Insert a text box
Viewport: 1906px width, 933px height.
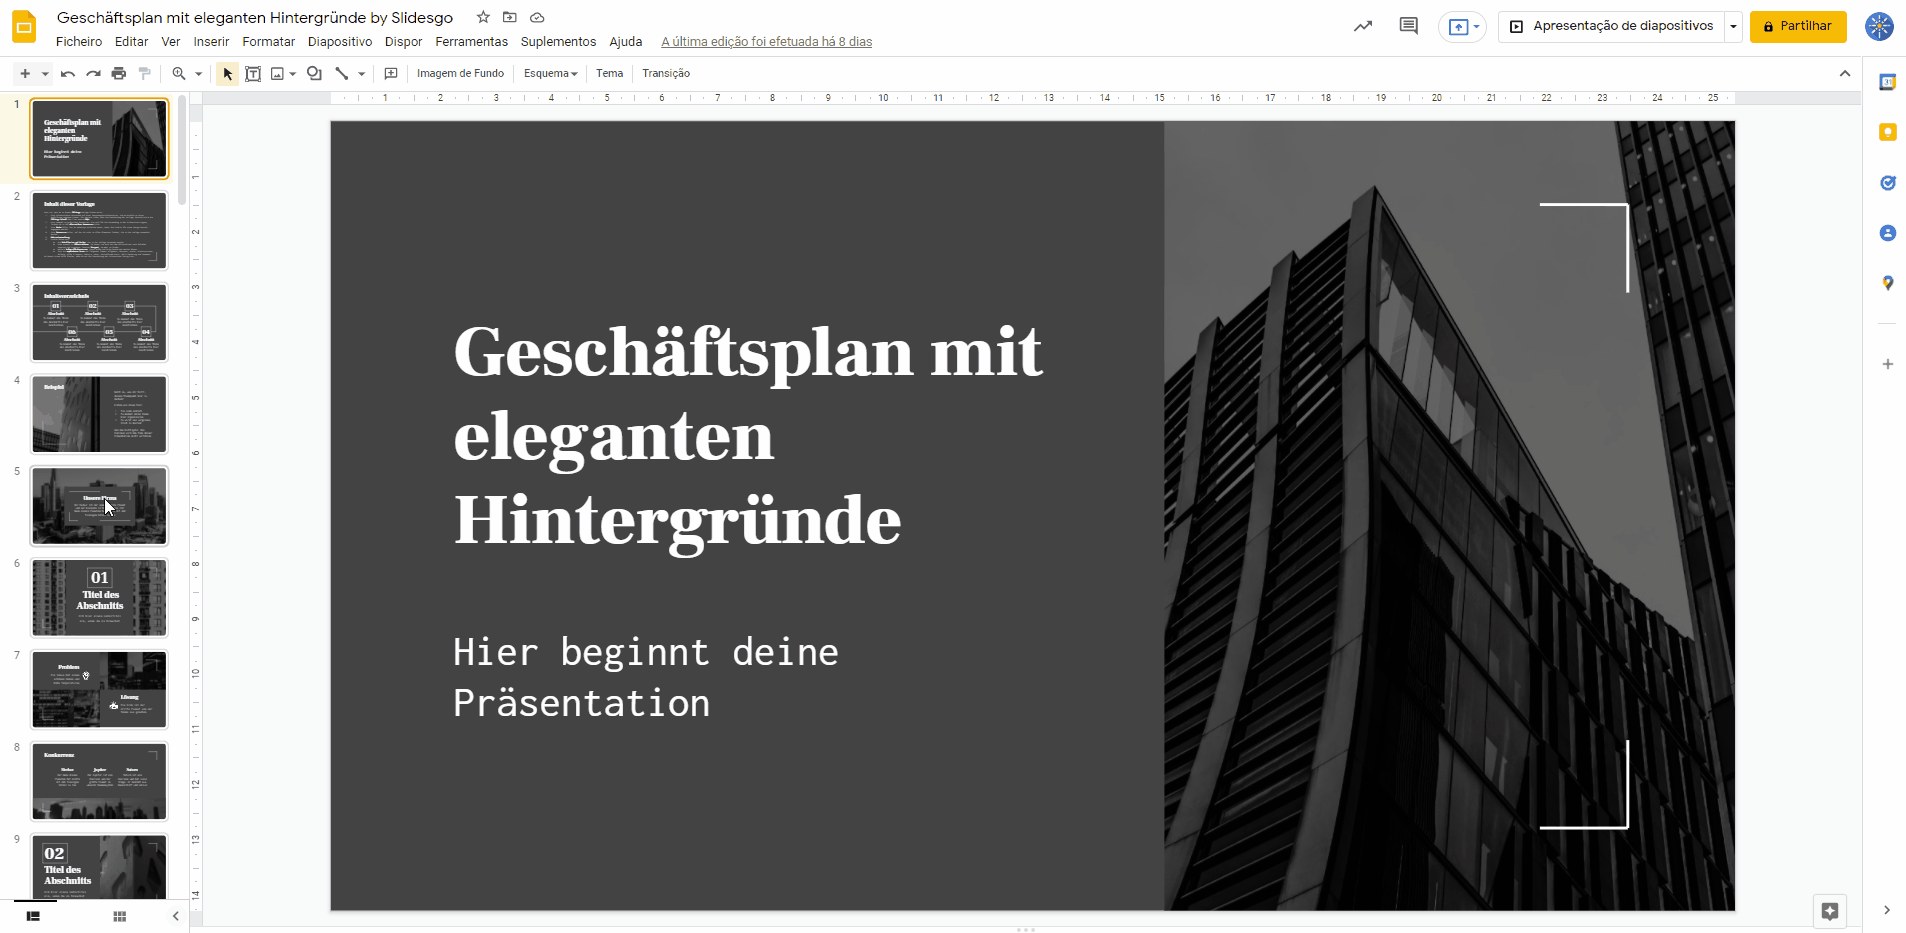253,73
